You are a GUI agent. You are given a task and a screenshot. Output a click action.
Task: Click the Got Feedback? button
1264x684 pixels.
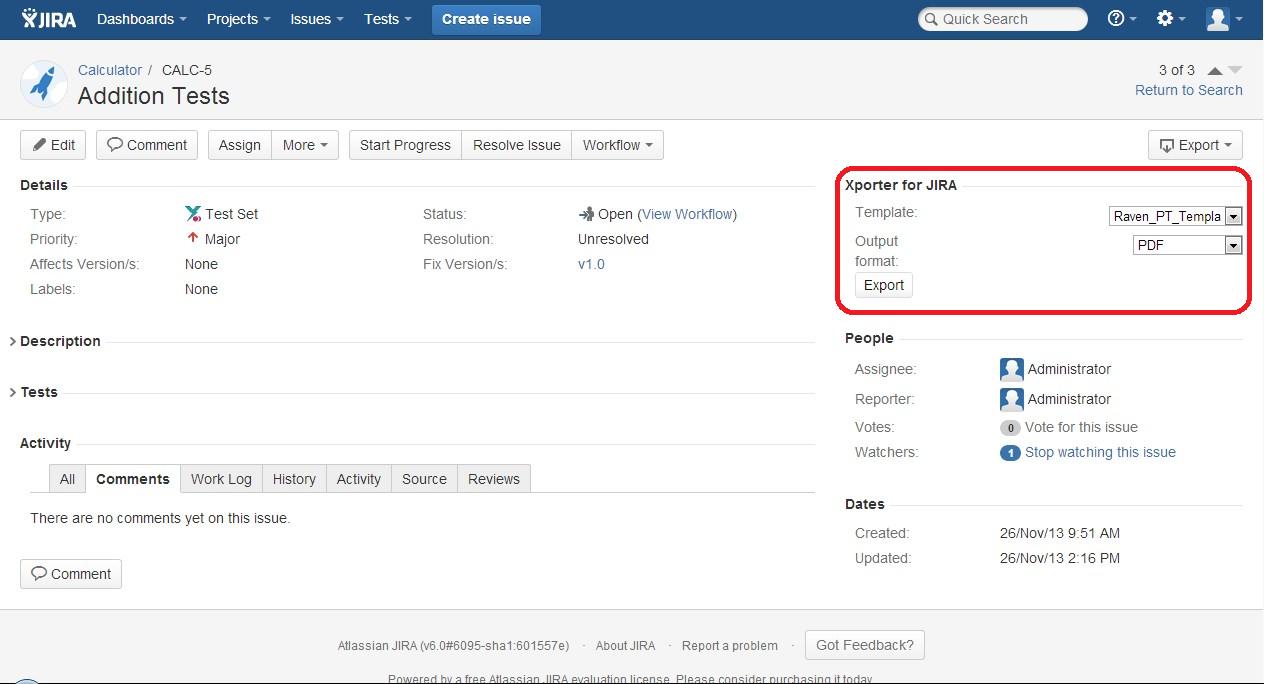pyautogui.click(x=865, y=645)
